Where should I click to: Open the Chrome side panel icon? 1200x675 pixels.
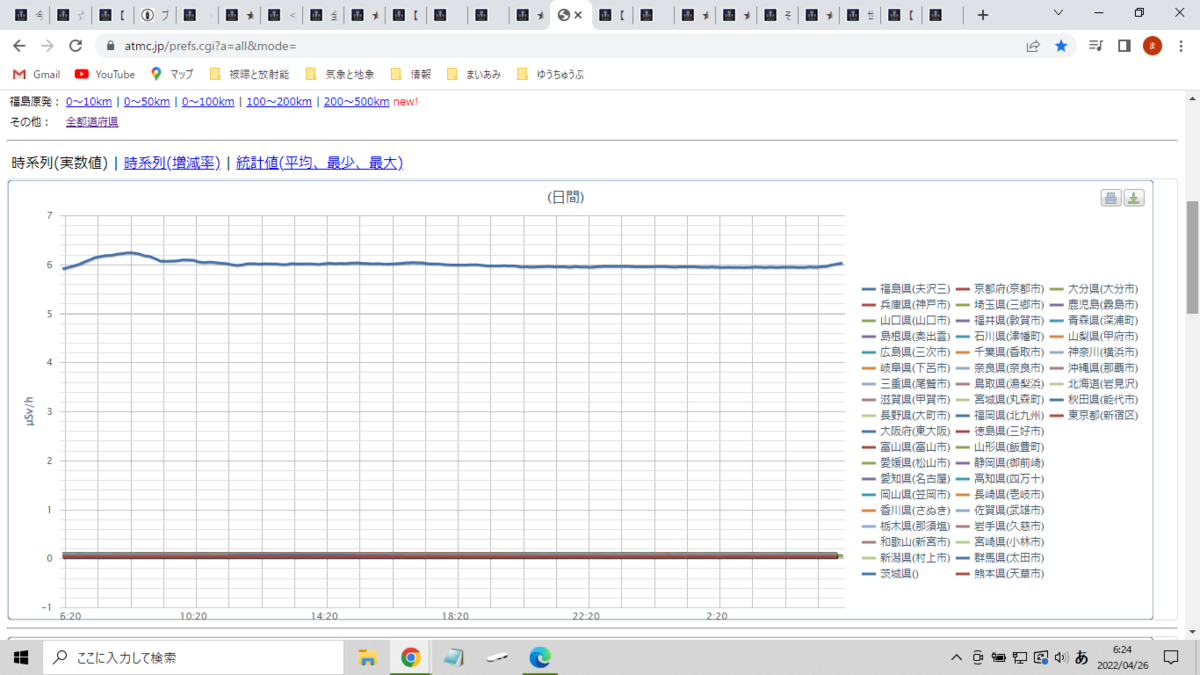coord(1124,46)
